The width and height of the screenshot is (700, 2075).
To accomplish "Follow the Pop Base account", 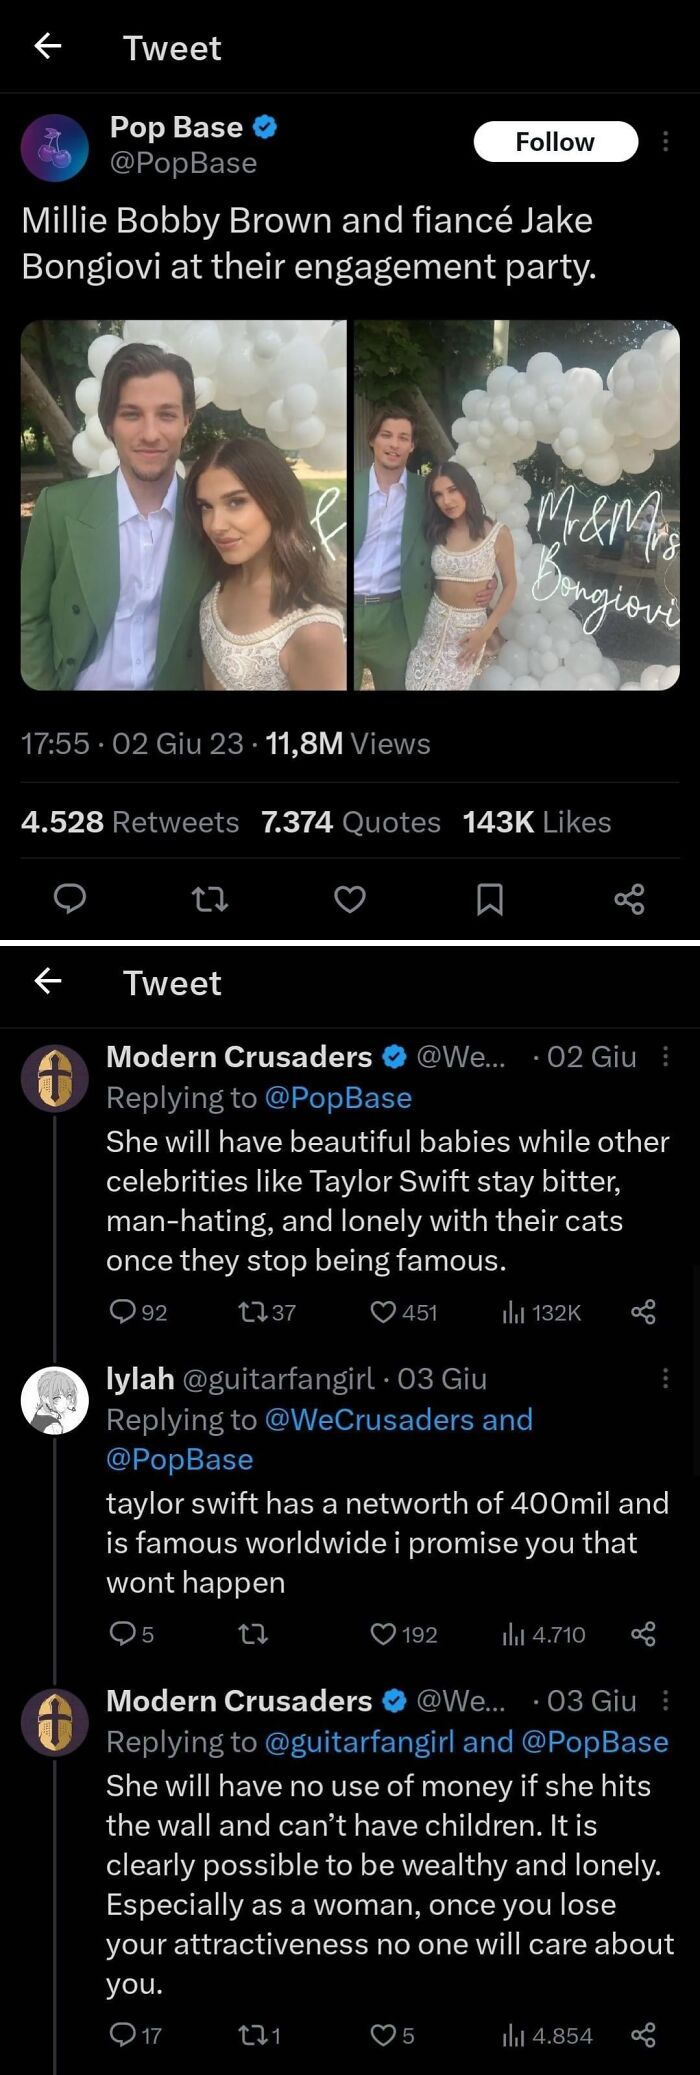I will 555,141.
